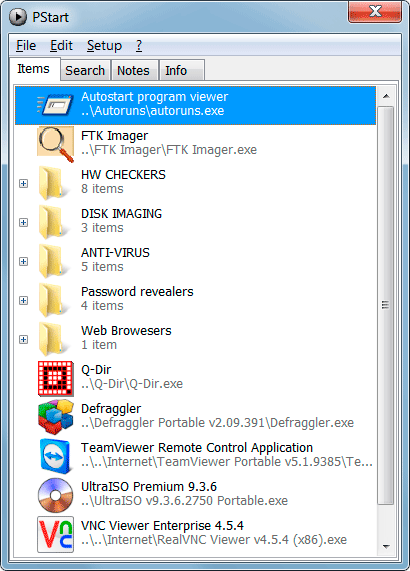This screenshot has width=410, height=571.
Task: Click the Web Browesers folder icon
Action: pos(53,339)
